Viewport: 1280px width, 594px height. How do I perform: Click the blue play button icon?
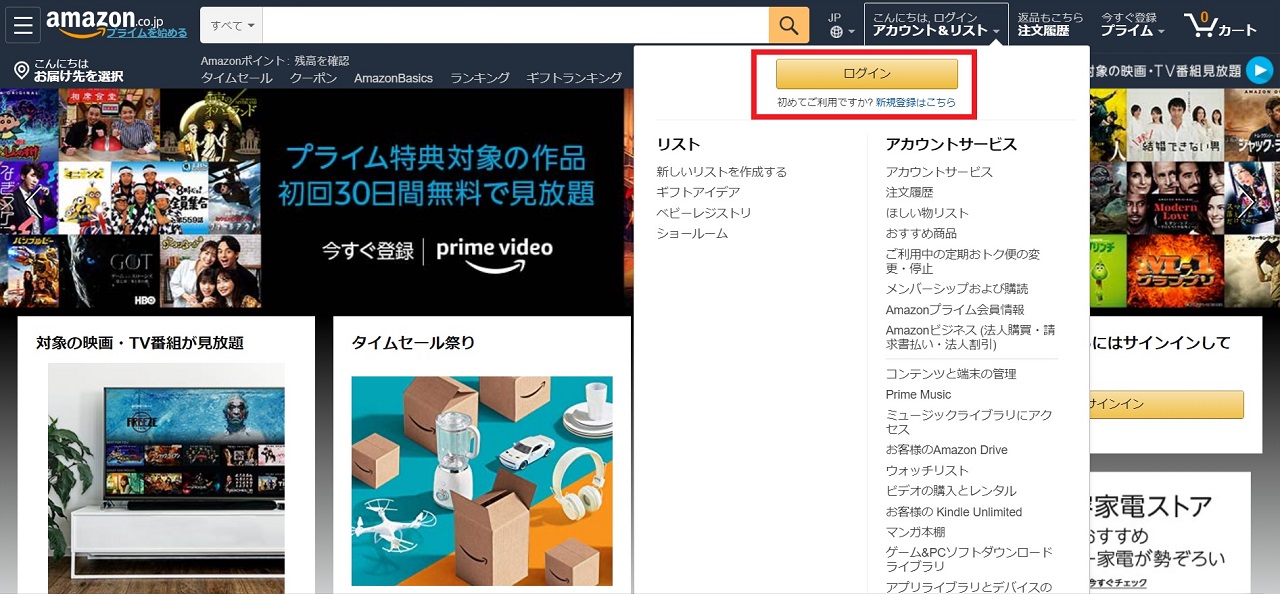coord(1259,70)
